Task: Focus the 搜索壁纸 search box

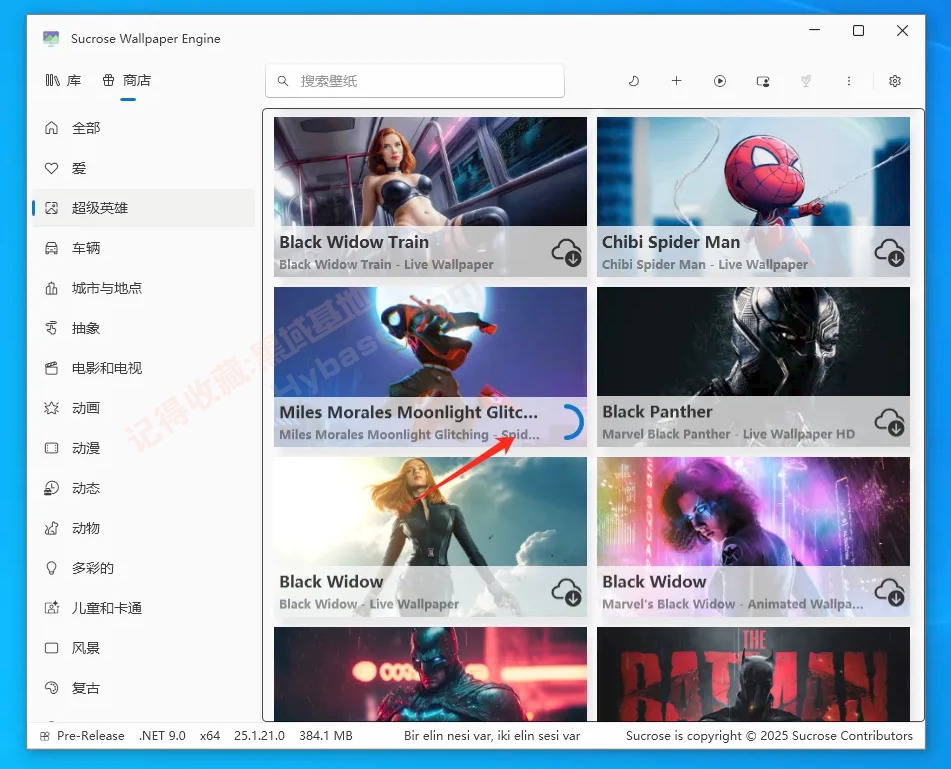Action: 415,81
